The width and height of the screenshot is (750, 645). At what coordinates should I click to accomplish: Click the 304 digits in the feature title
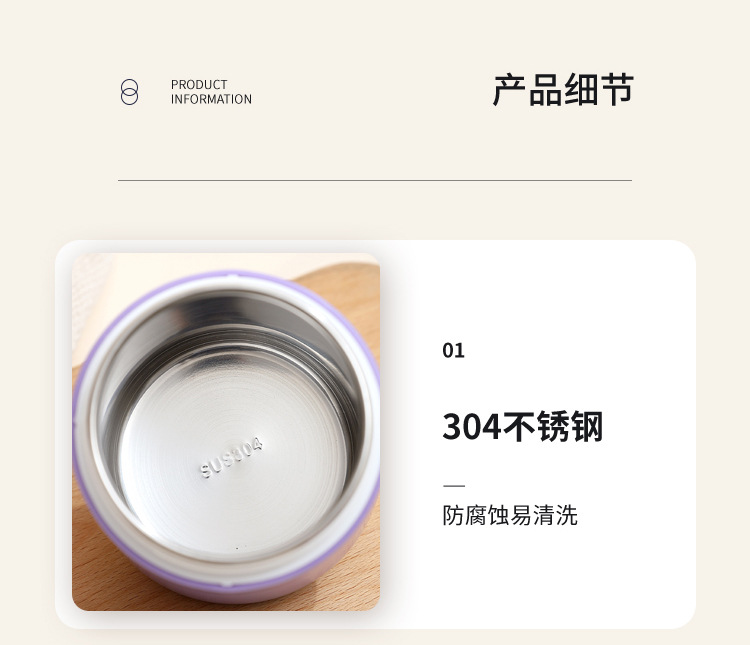(472, 426)
